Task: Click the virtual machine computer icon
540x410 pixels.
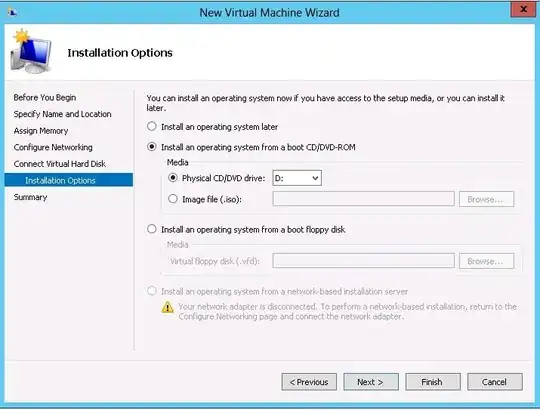Action: [x=31, y=51]
